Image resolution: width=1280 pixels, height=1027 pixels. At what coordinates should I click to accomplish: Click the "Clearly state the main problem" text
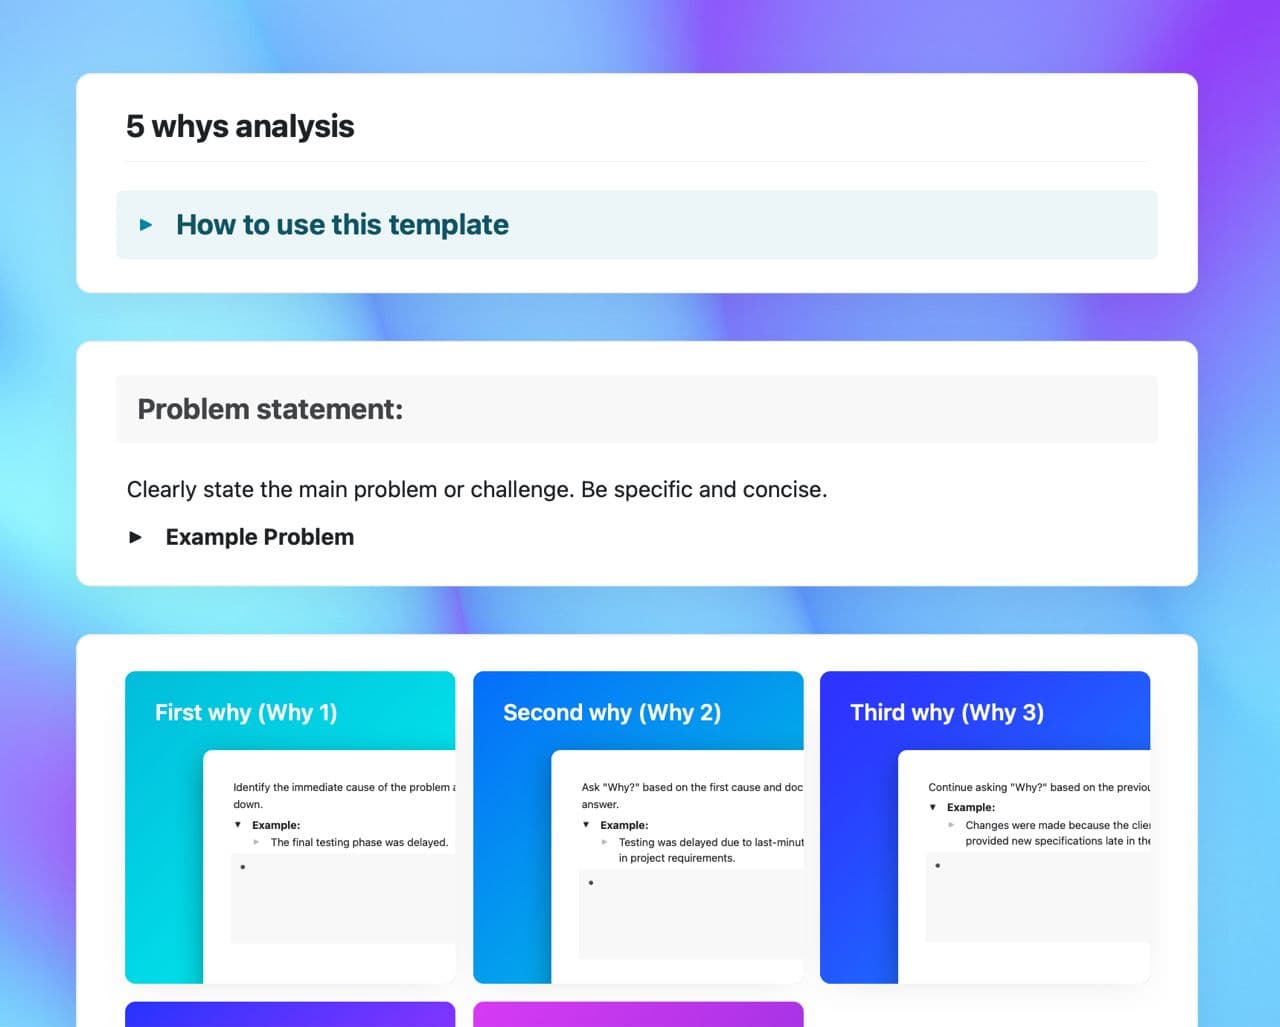click(476, 490)
